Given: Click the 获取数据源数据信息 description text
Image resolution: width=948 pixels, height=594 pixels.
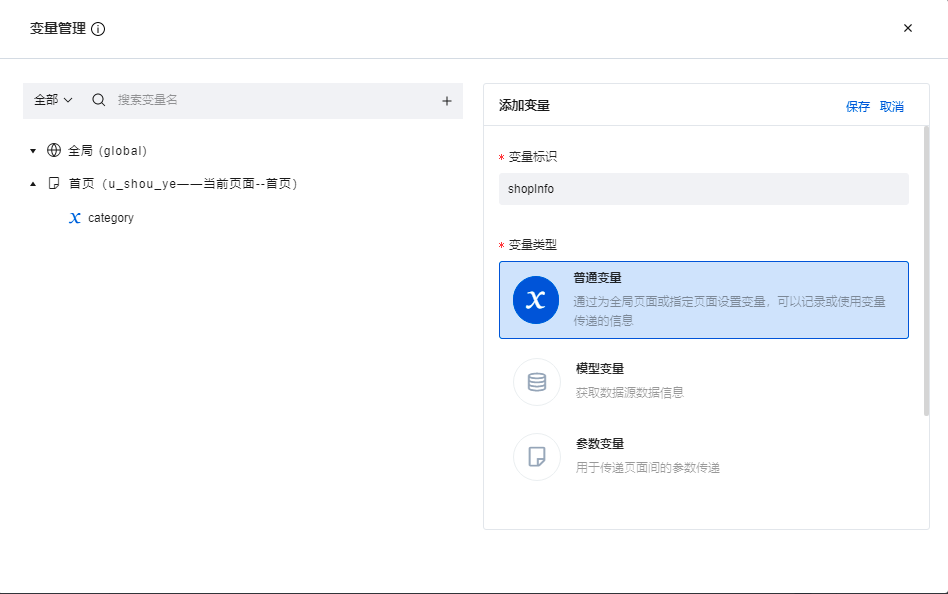Looking at the screenshot, I should tap(629, 393).
